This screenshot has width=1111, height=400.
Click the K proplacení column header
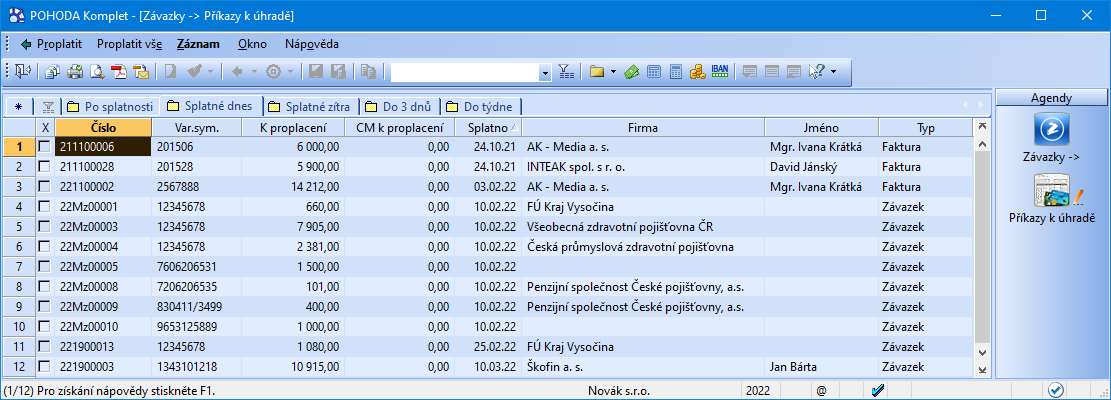[293, 127]
